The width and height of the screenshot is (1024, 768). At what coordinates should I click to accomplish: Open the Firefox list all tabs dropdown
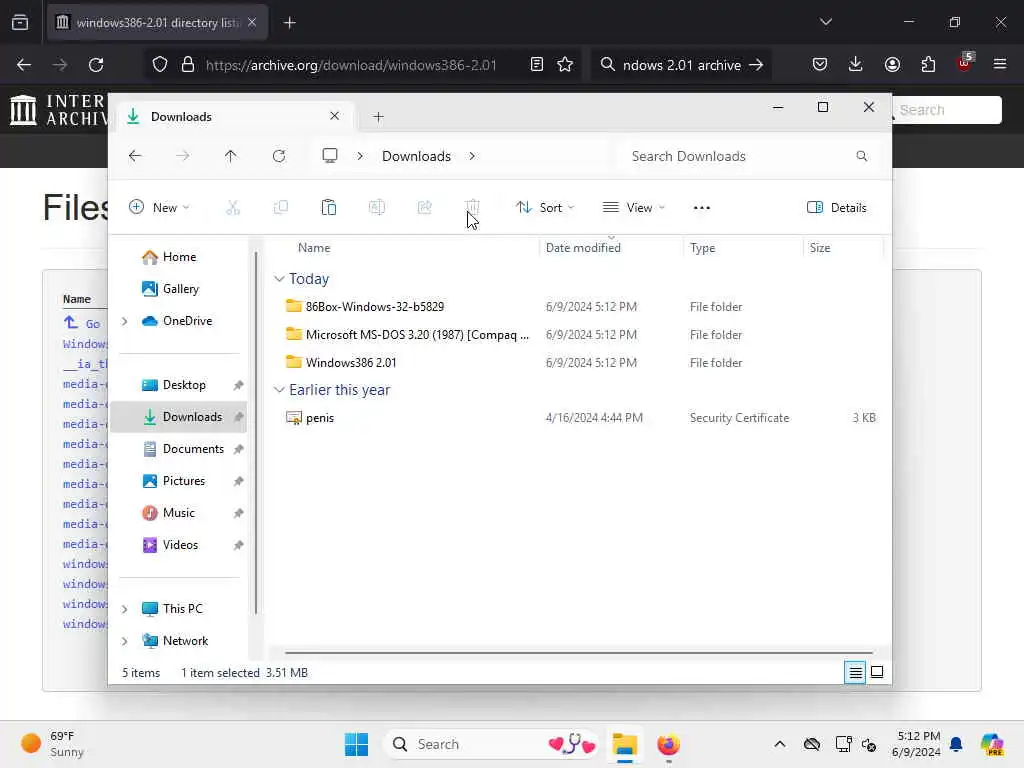[825, 22]
